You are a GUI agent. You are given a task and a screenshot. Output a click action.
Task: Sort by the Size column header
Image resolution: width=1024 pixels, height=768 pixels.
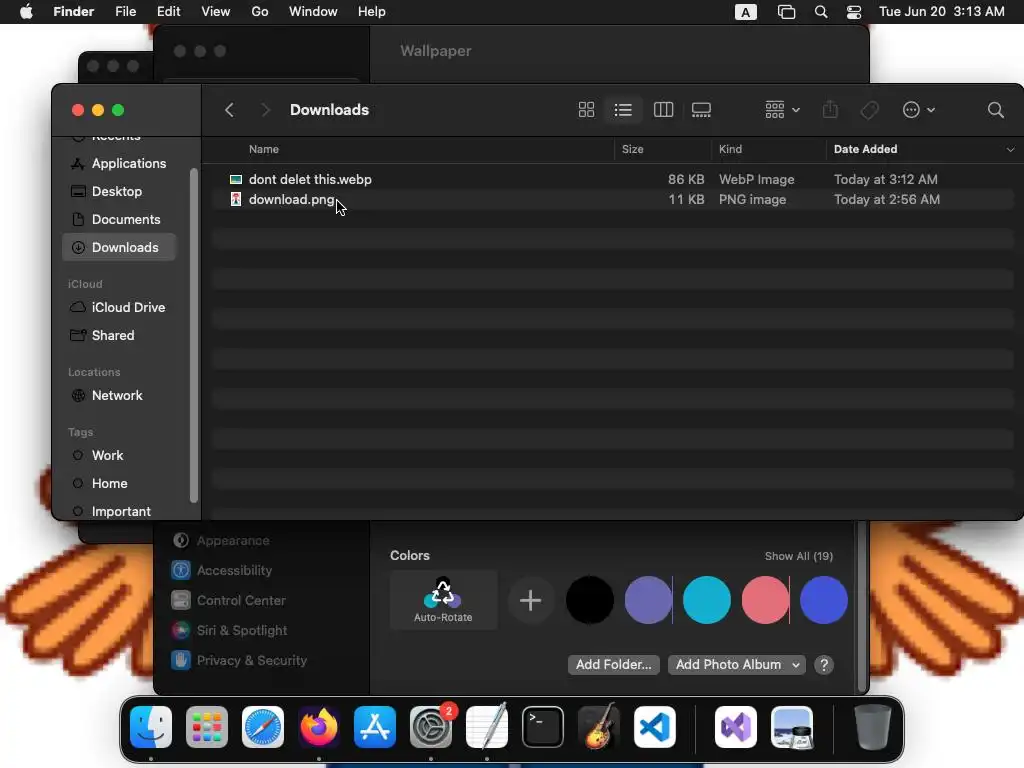(632, 149)
